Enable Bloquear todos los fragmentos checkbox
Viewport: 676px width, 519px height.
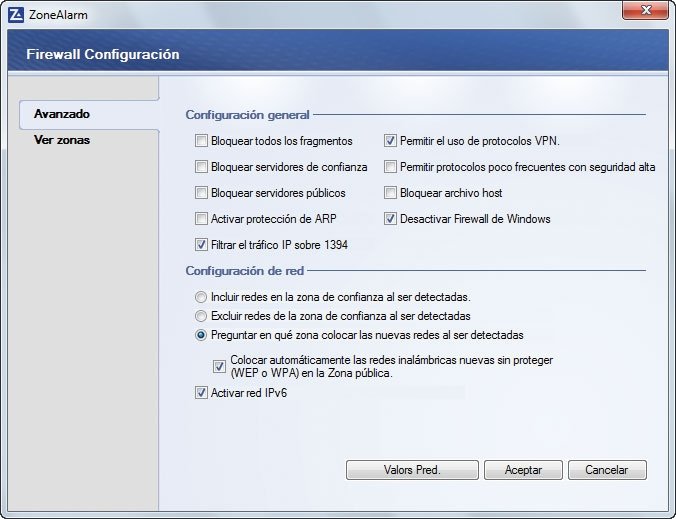(201, 141)
